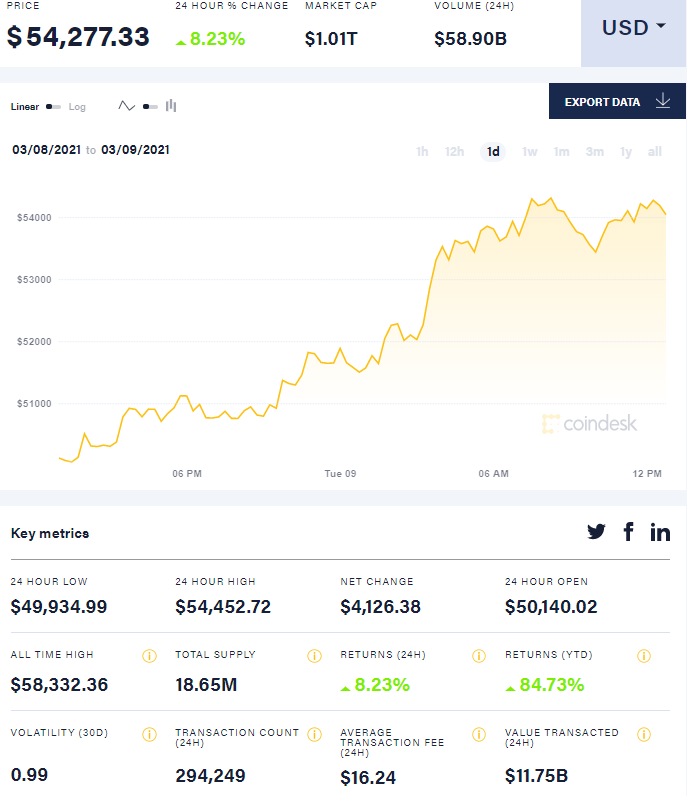Viewport: 687px width, 796px height.
Task: Select the all time range
Action: coord(655,152)
